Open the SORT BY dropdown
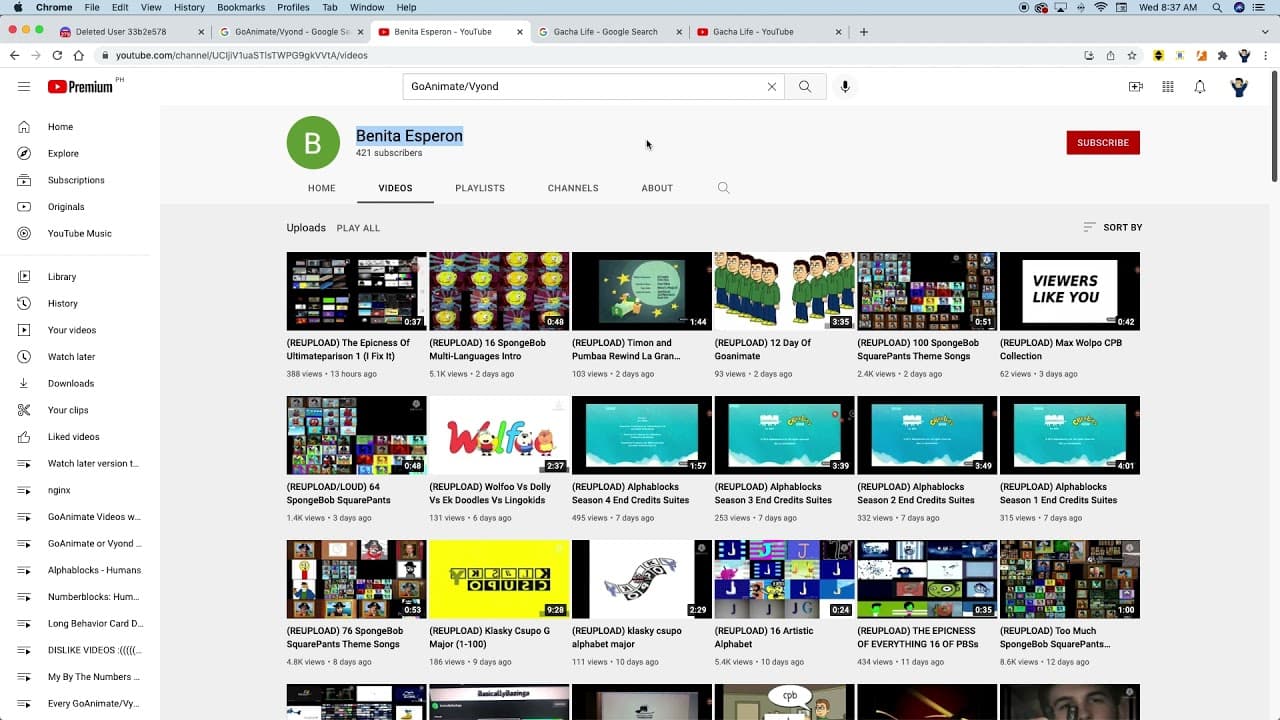This screenshot has width=1280, height=720. click(x=1112, y=227)
